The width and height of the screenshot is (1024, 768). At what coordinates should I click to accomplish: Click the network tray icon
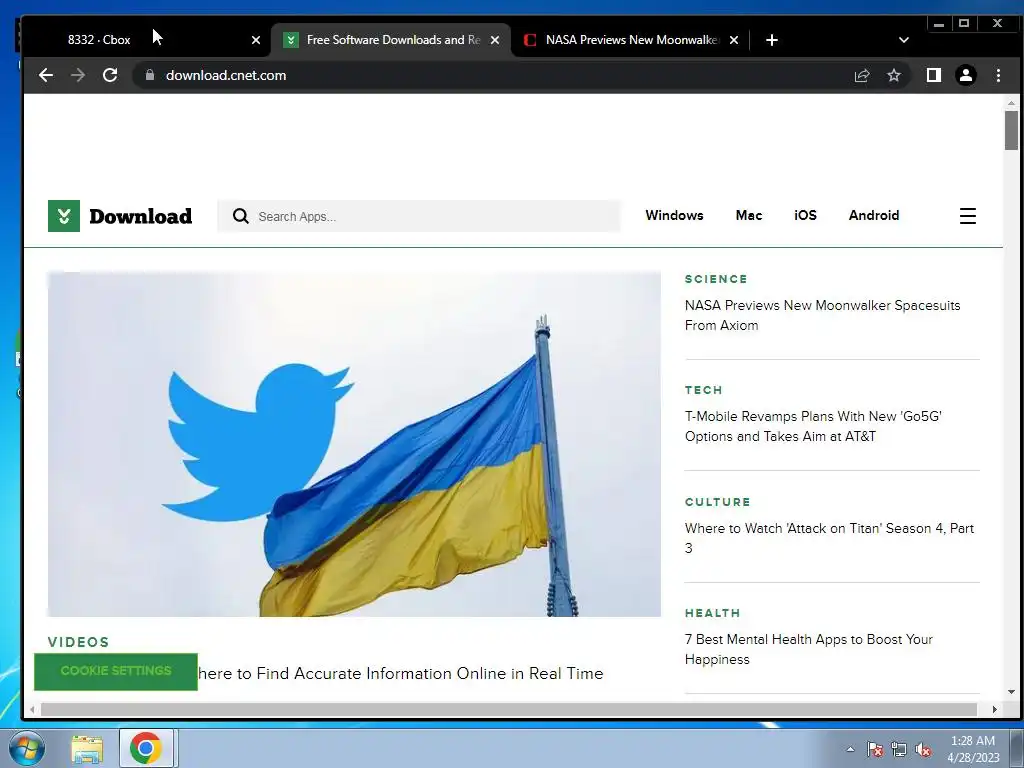coord(899,749)
